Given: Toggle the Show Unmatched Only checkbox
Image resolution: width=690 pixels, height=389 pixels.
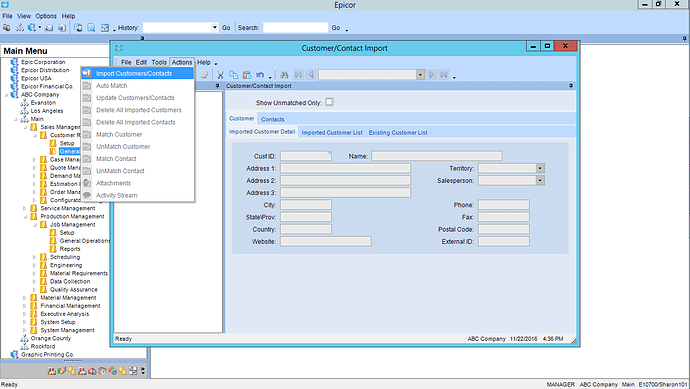Looking at the screenshot, I should click(329, 102).
